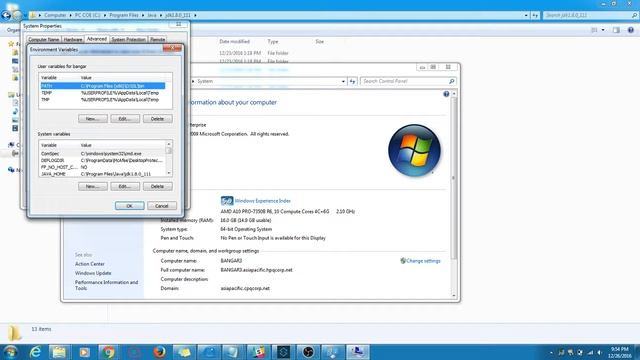Click the volume icon in system tray

[x=600, y=352]
